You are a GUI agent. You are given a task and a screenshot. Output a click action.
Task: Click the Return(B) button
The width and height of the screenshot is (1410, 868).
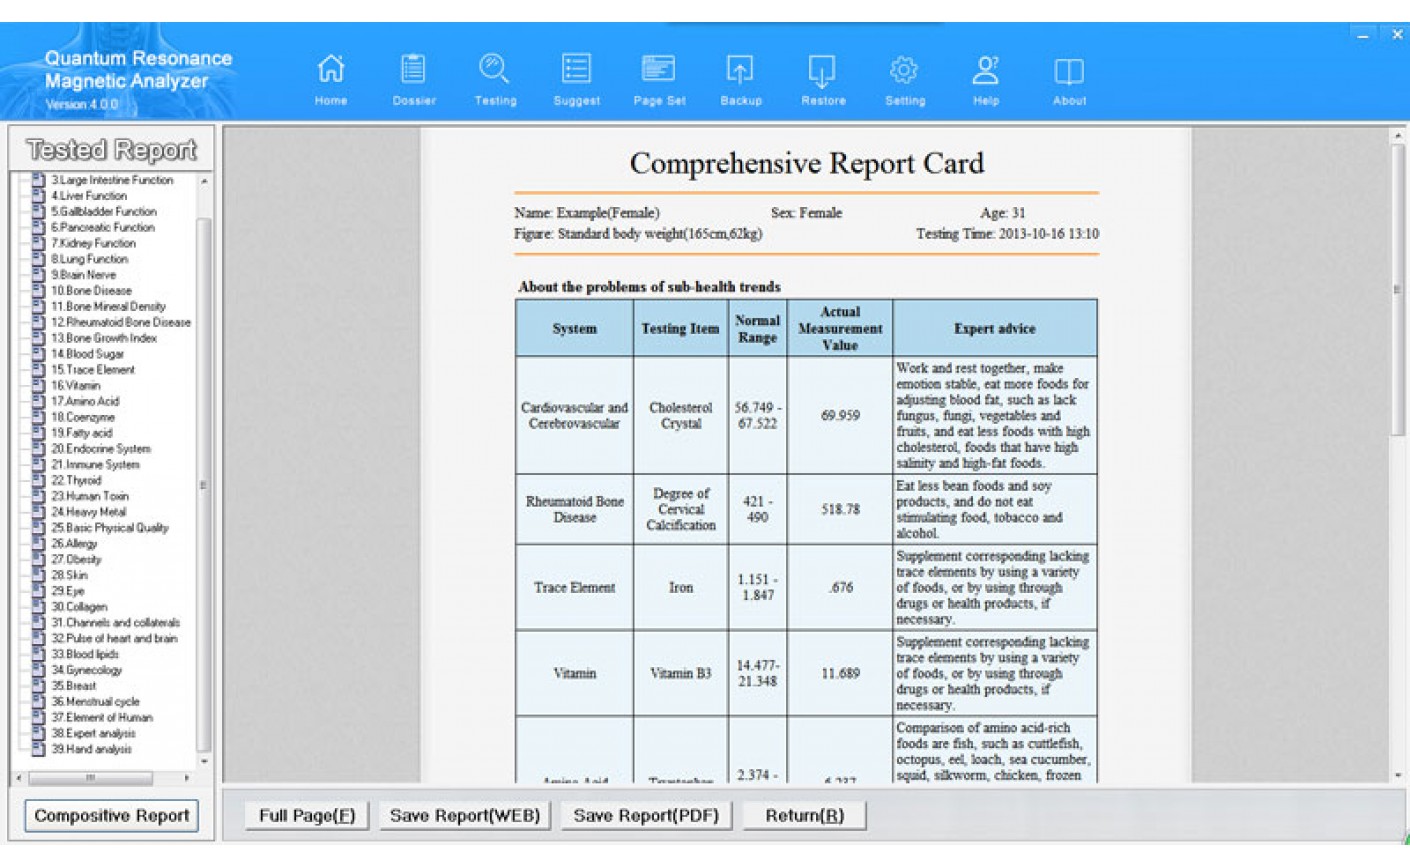pos(805,816)
